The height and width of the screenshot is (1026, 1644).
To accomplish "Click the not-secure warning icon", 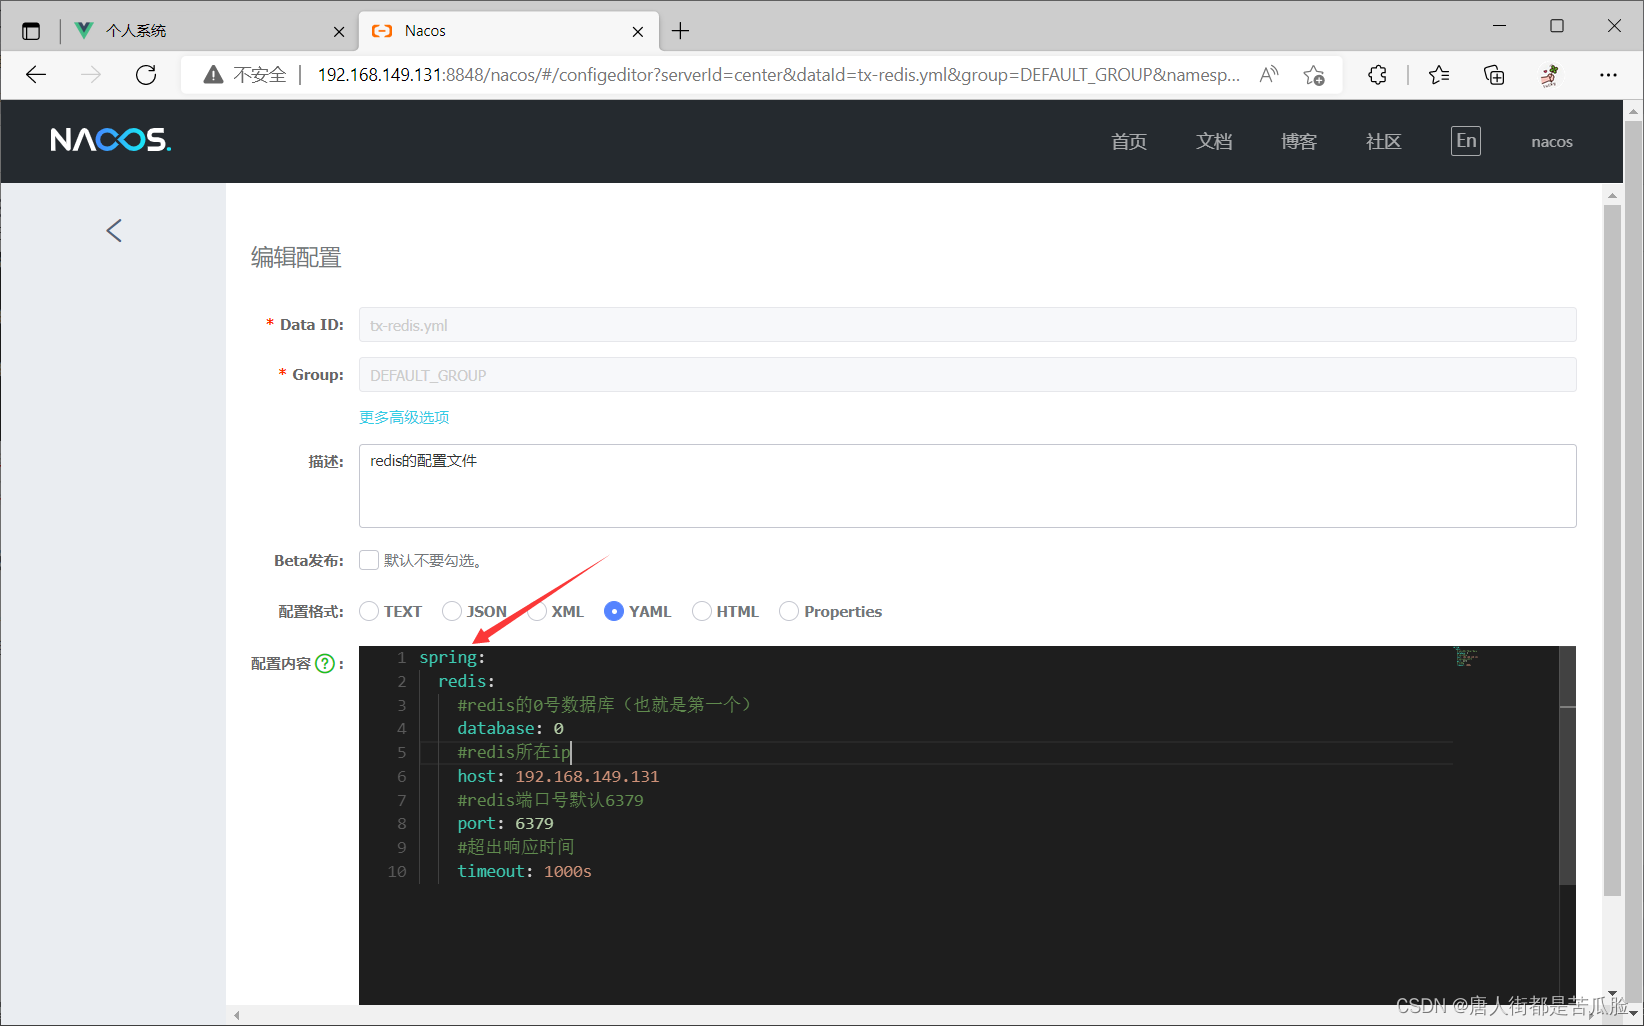I will point(213,75).
